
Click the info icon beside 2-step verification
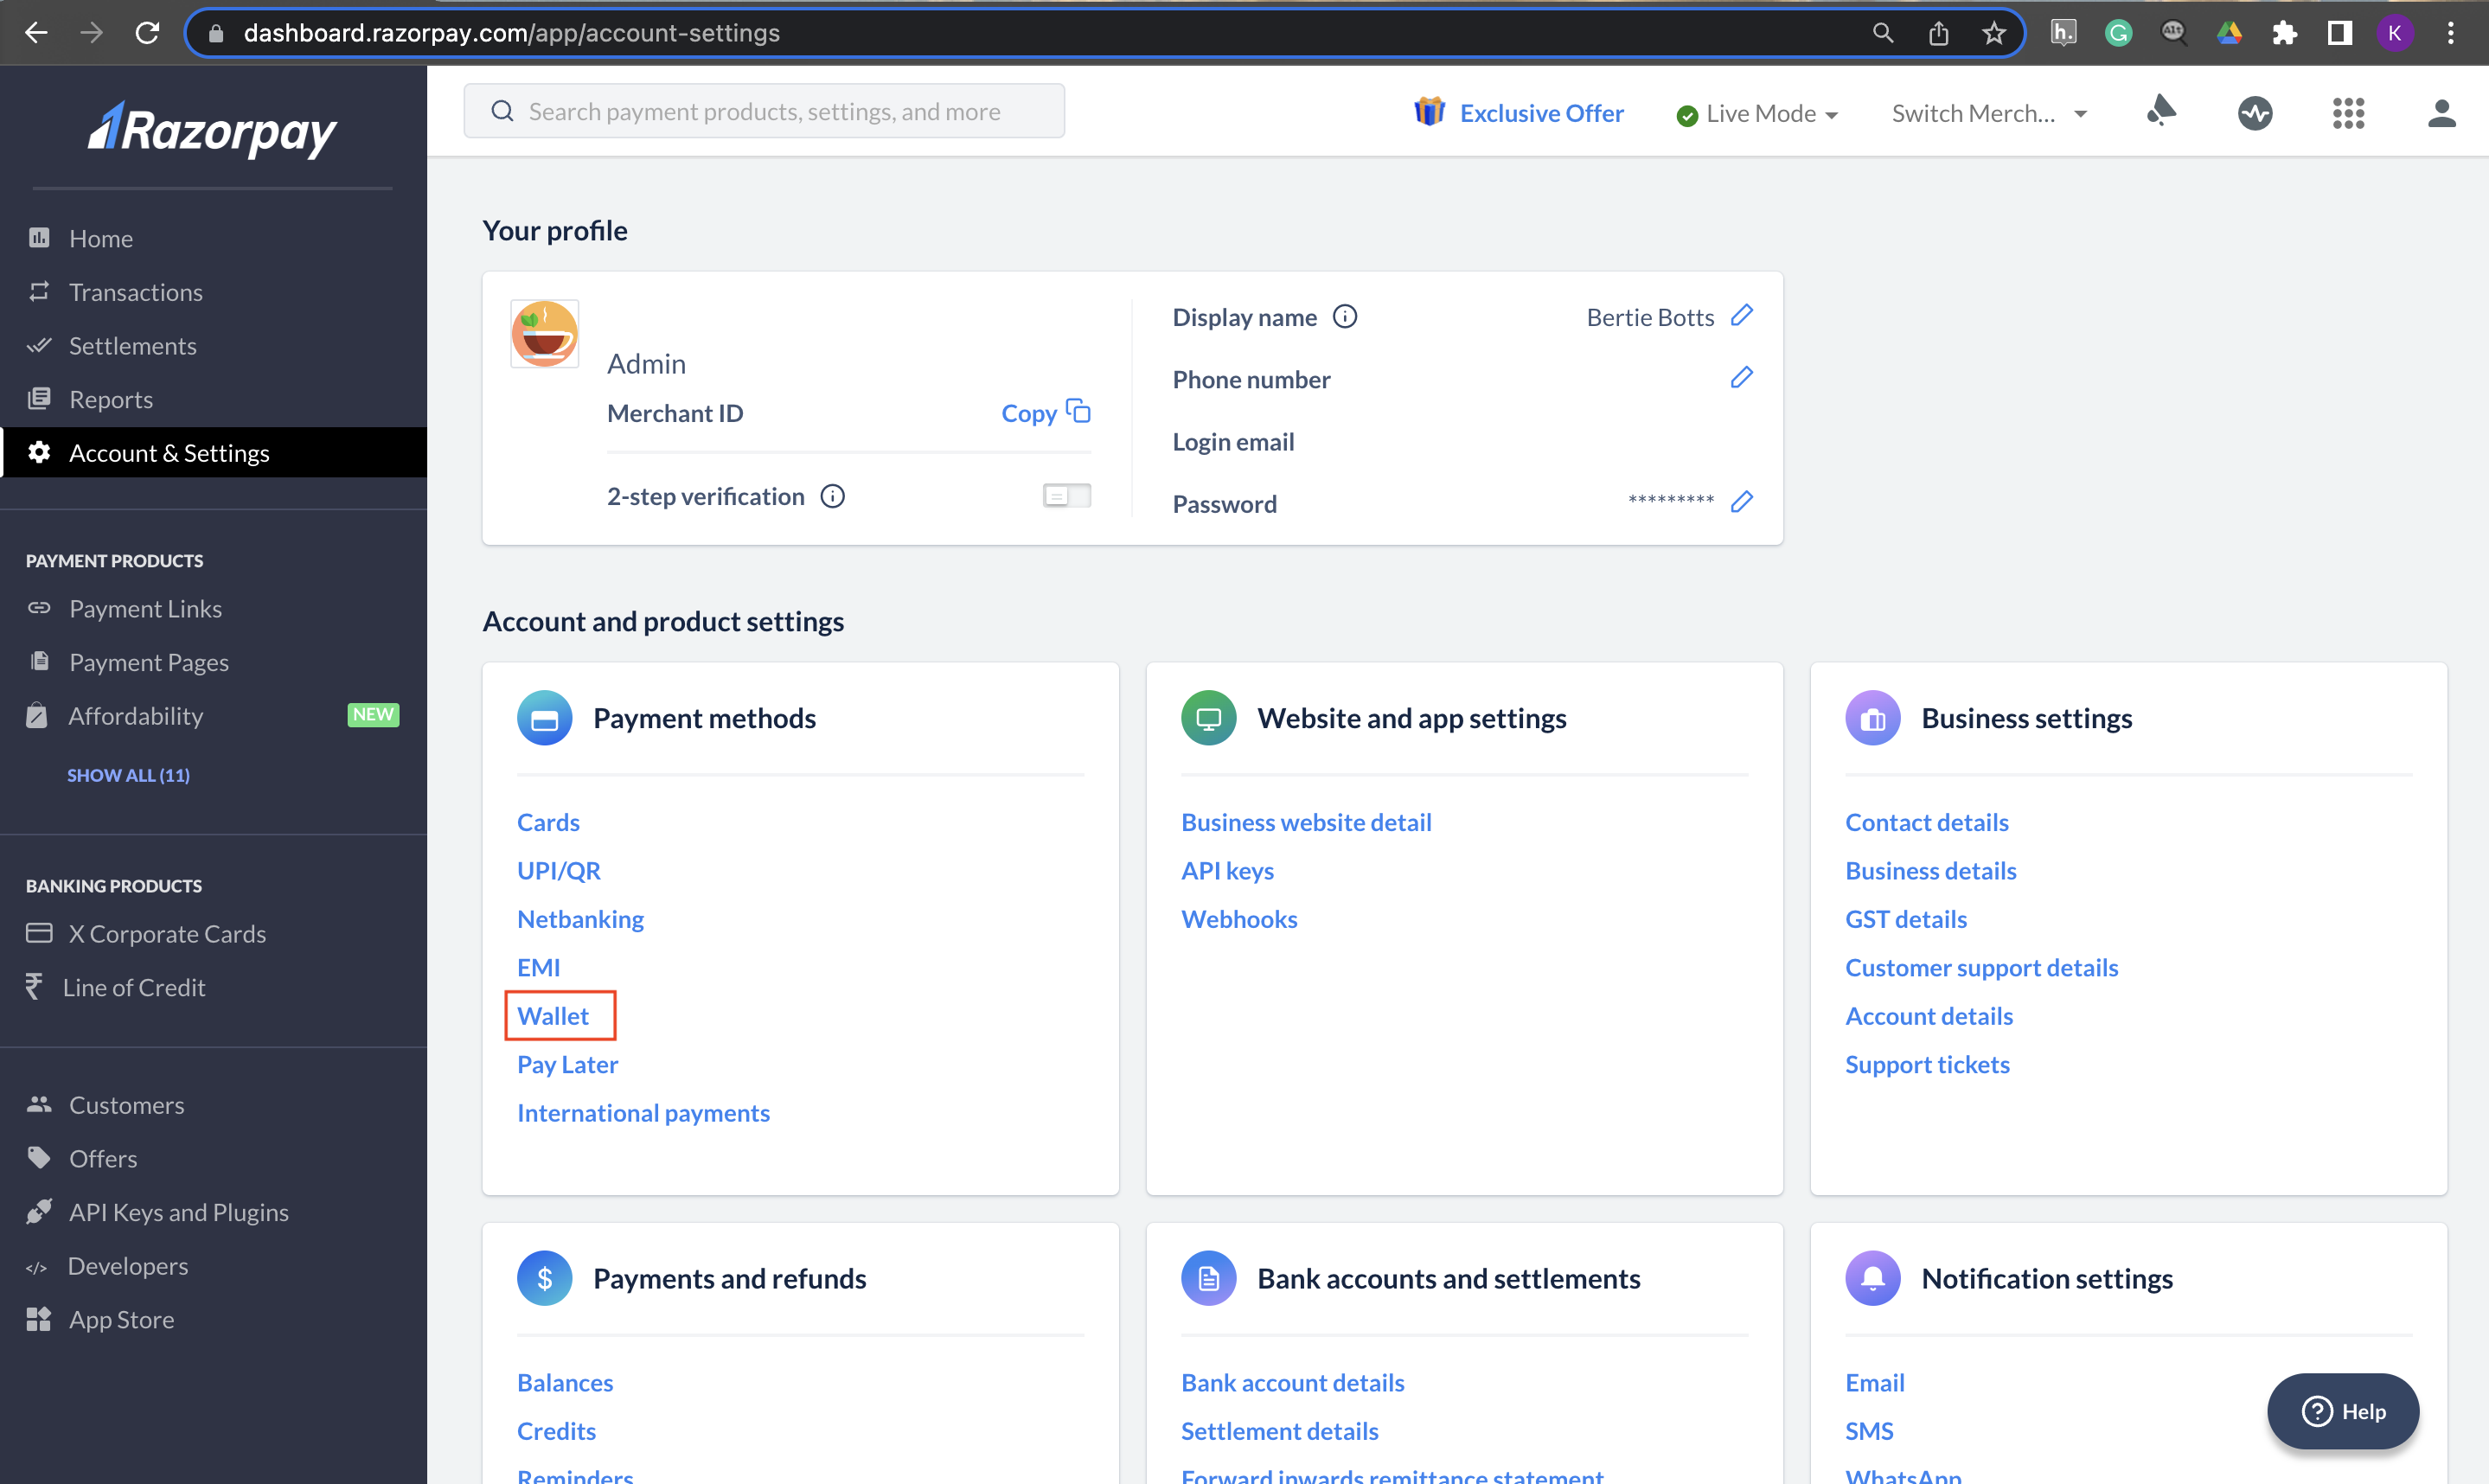point(832,496)
